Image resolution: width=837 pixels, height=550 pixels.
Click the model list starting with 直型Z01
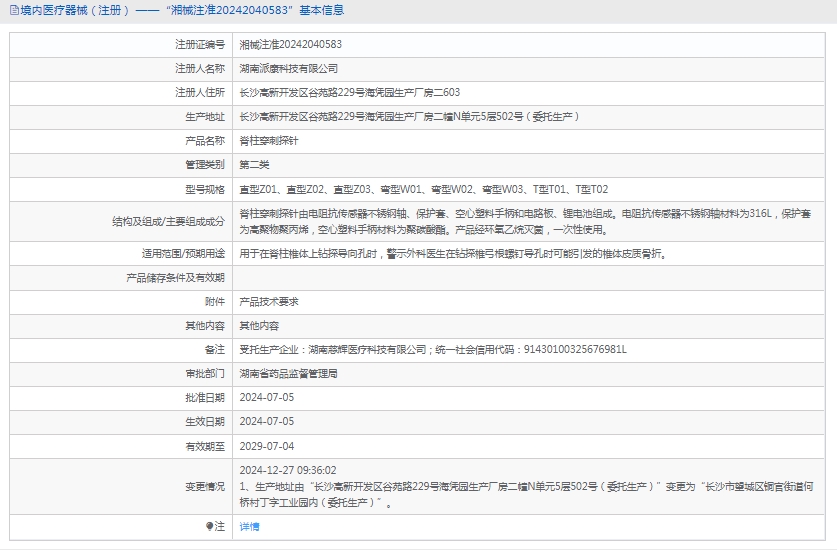point(423,189)
